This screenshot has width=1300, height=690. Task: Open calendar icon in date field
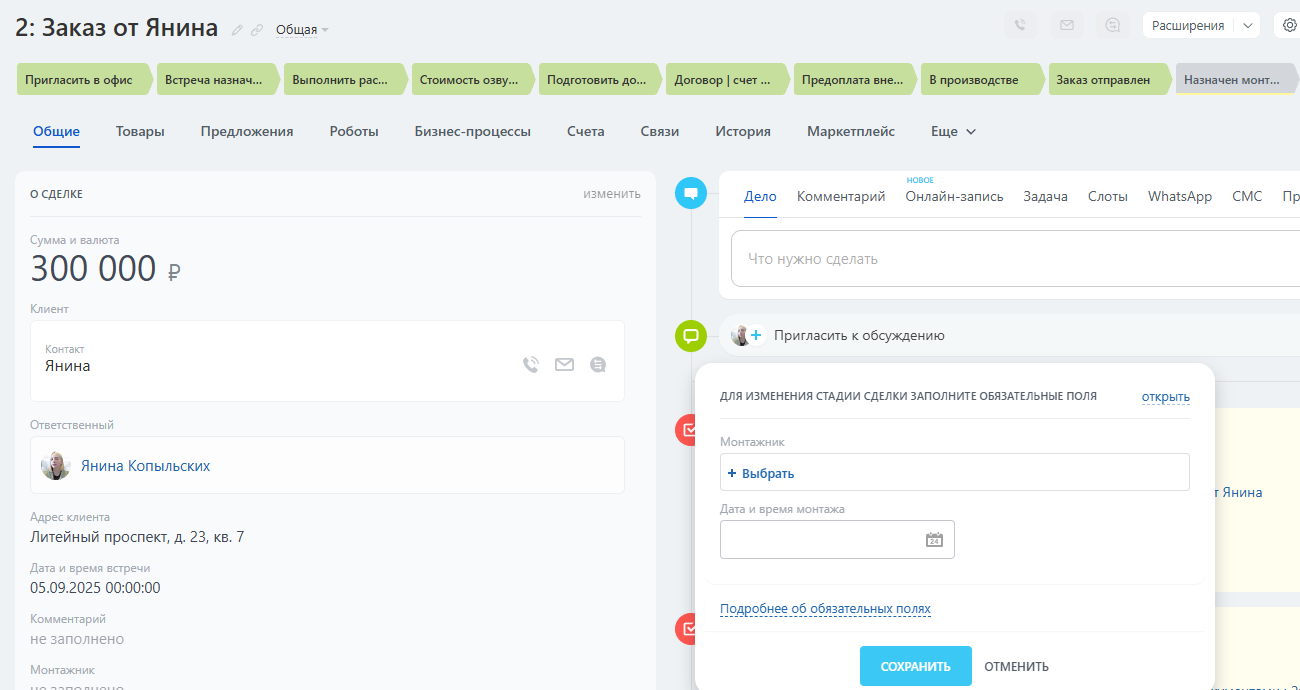(x=934, y=539)
